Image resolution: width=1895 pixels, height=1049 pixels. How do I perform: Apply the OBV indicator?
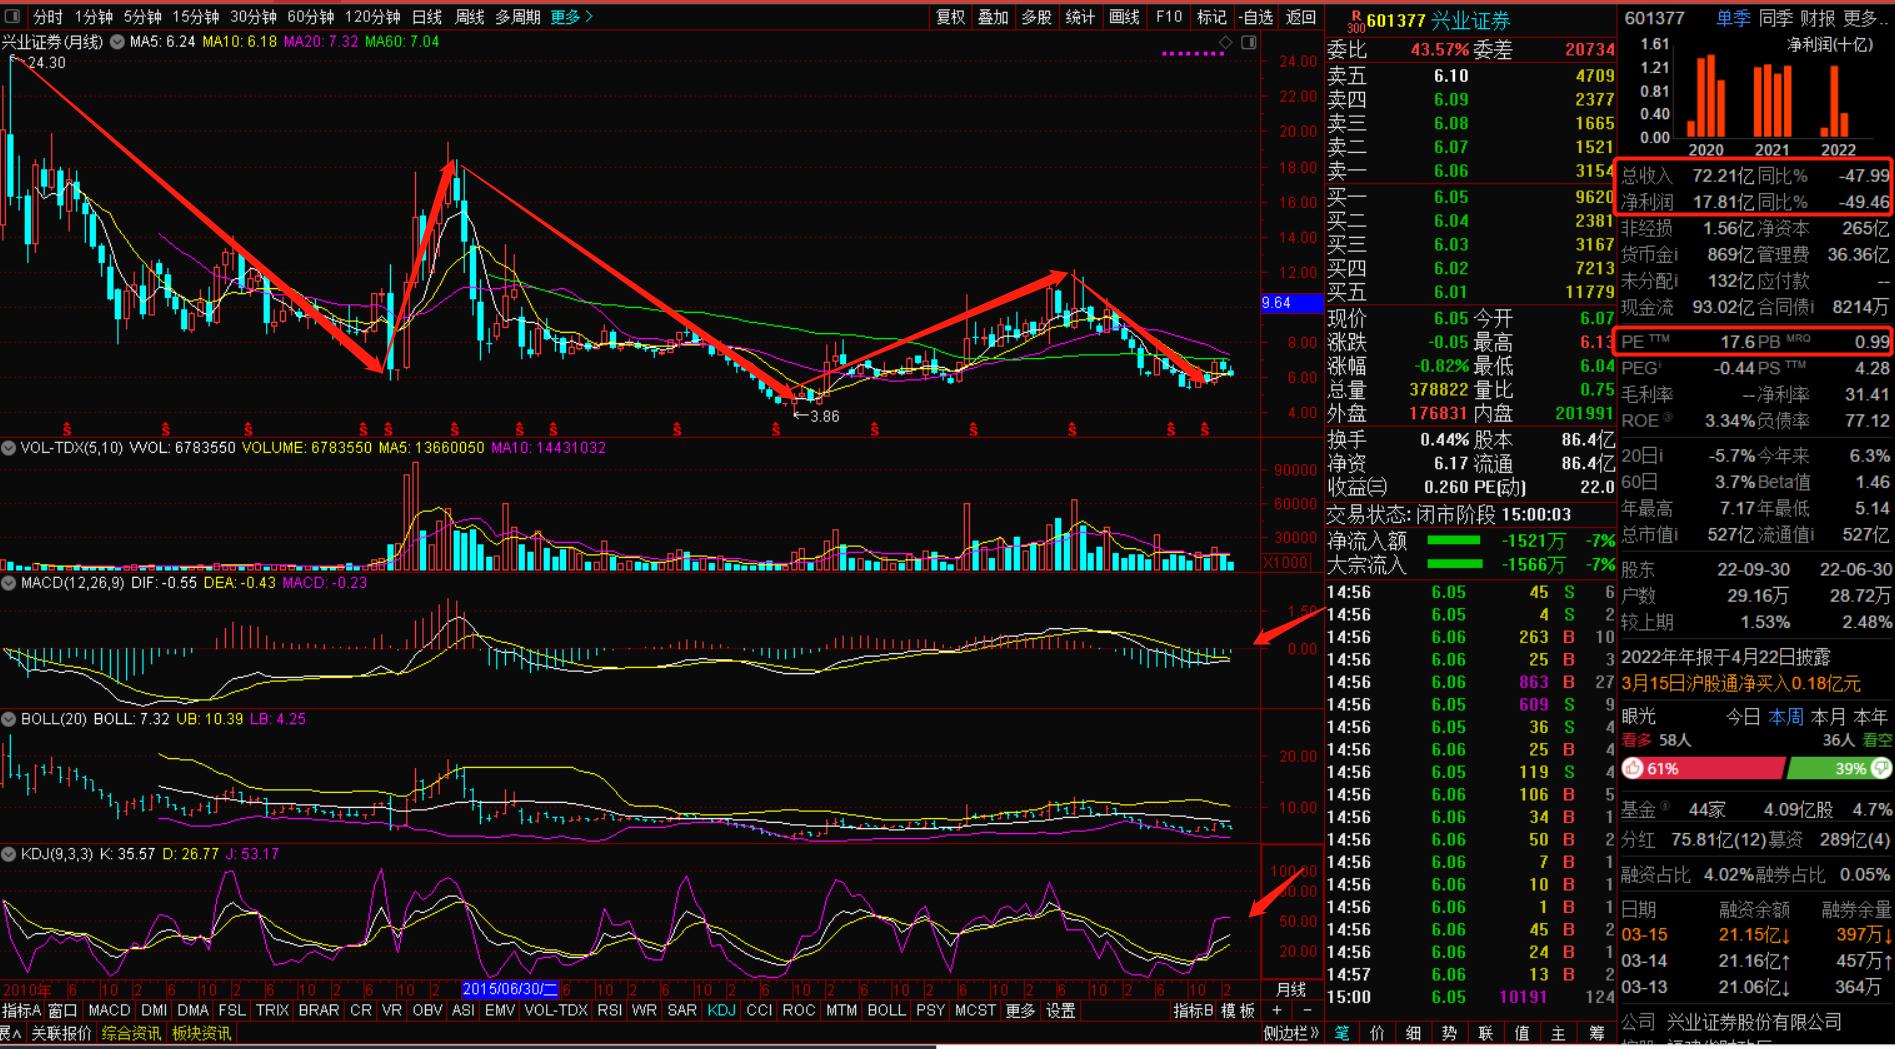coord(427,1011)
